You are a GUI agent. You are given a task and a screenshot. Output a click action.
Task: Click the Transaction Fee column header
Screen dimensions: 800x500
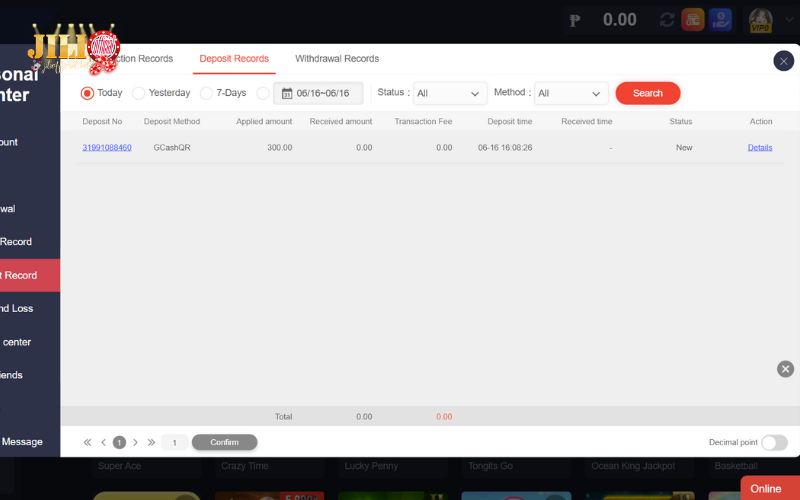[x=423, y=121]
